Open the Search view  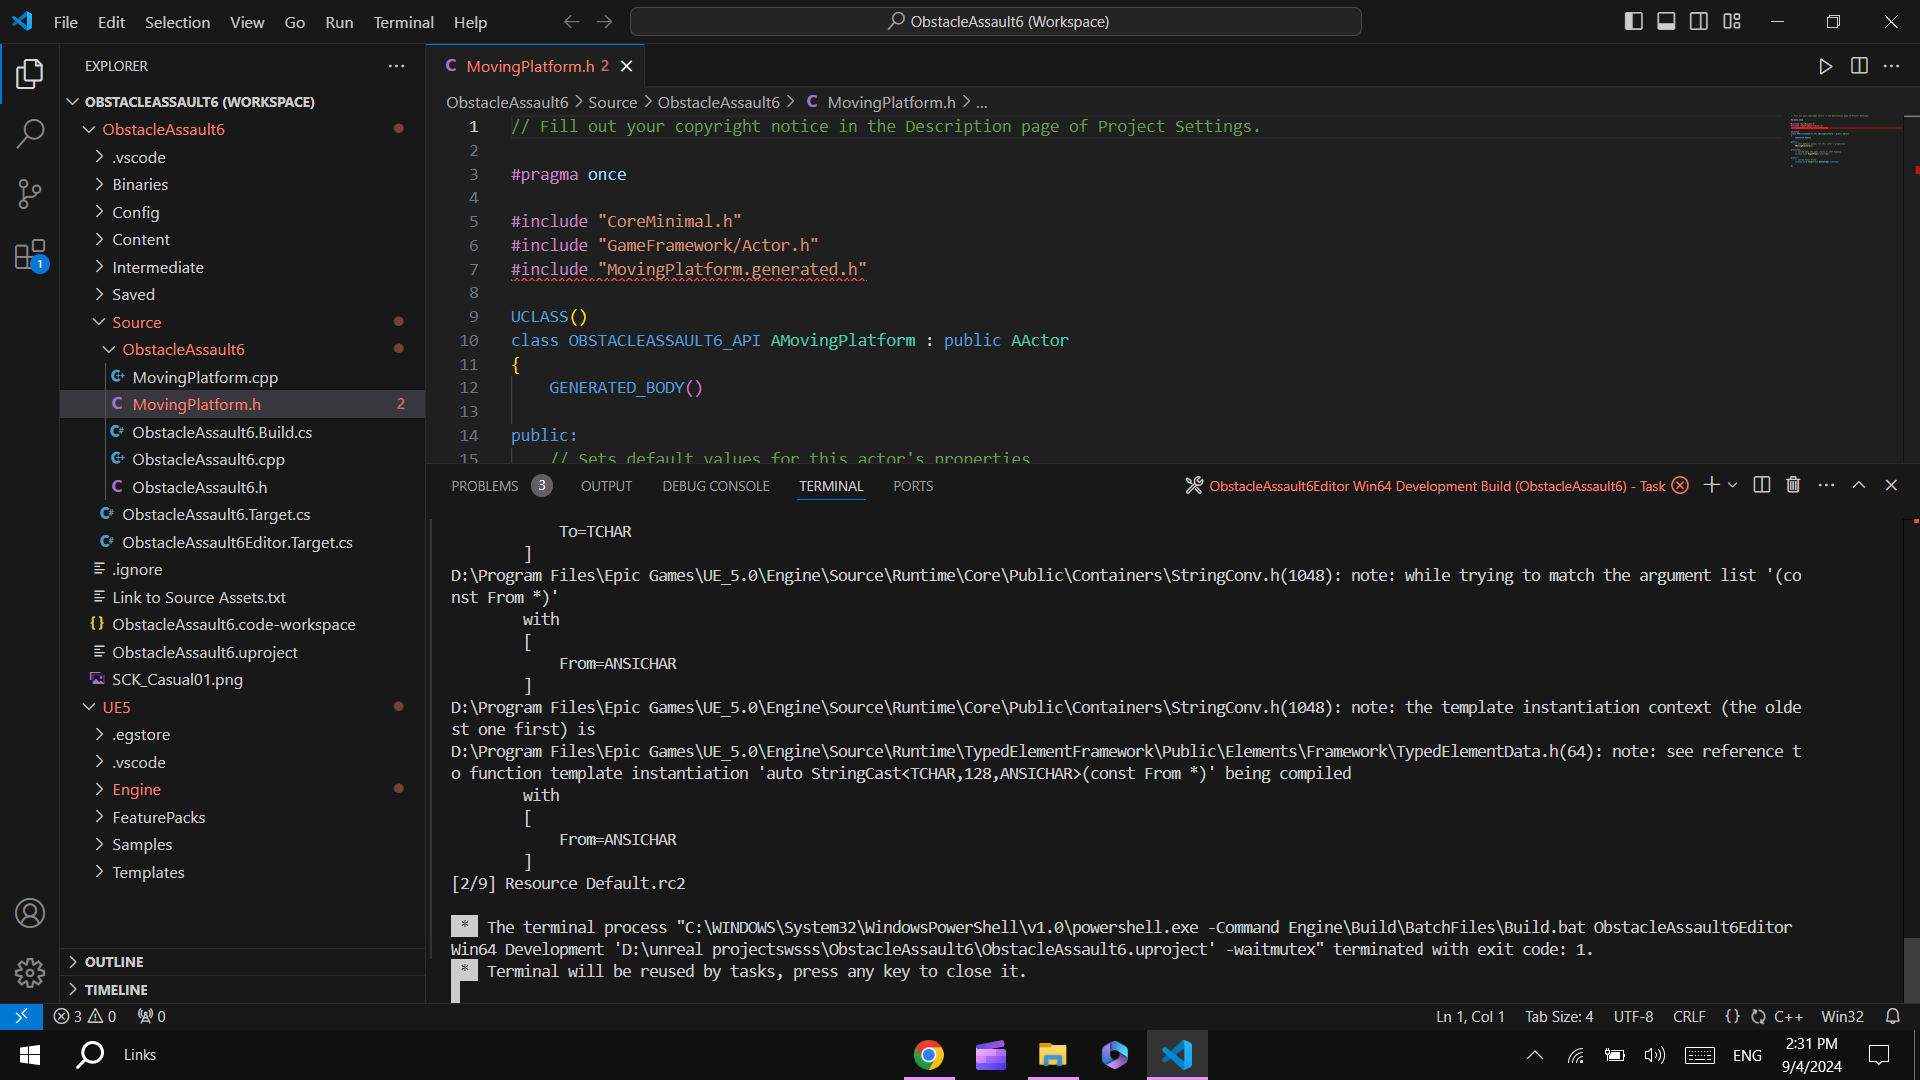[30, 133]
